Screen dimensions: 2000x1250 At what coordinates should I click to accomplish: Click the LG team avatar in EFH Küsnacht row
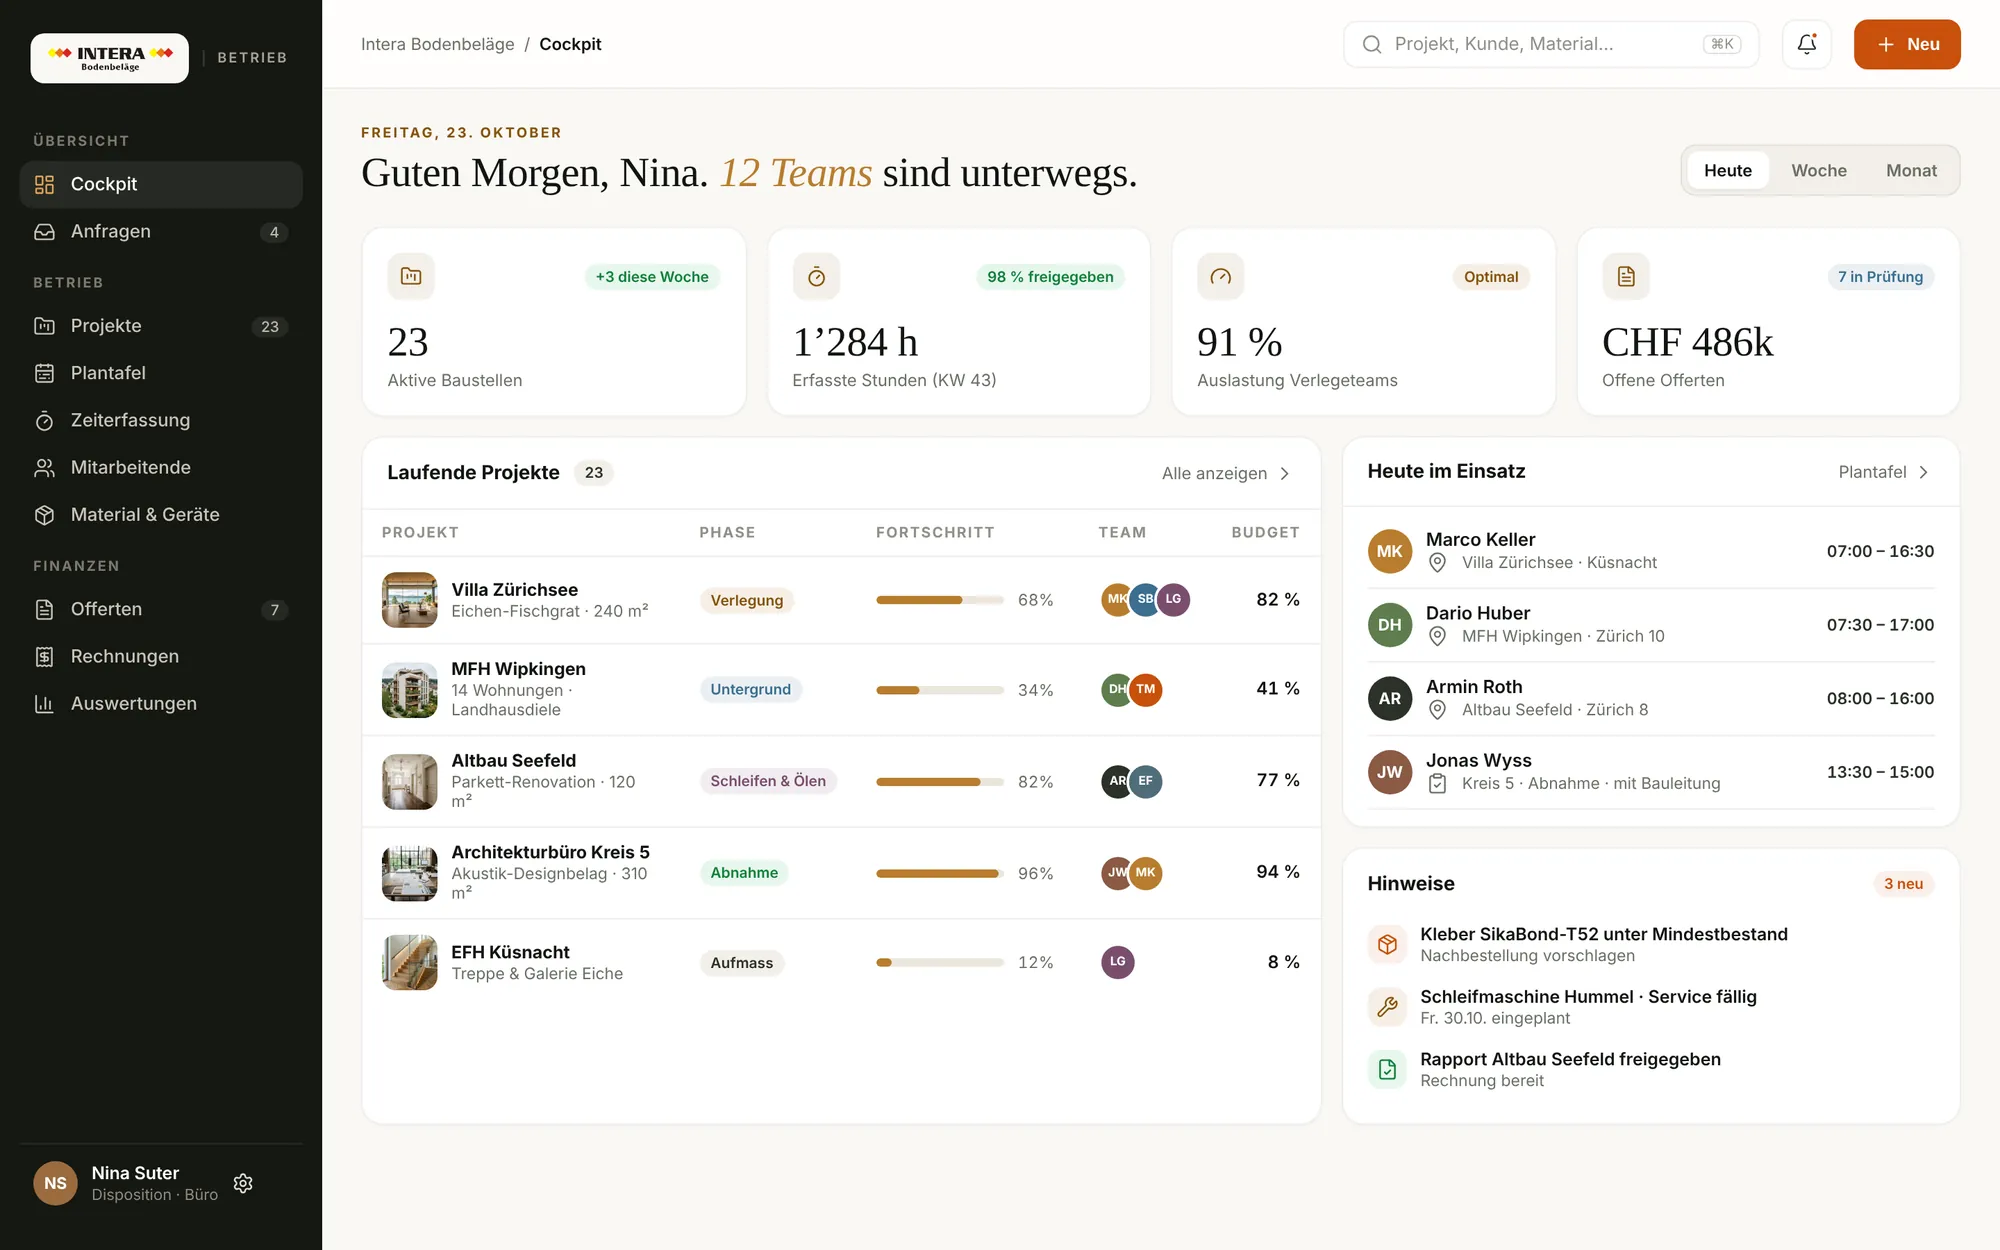pyautogui.click(x=1117, y=962)
